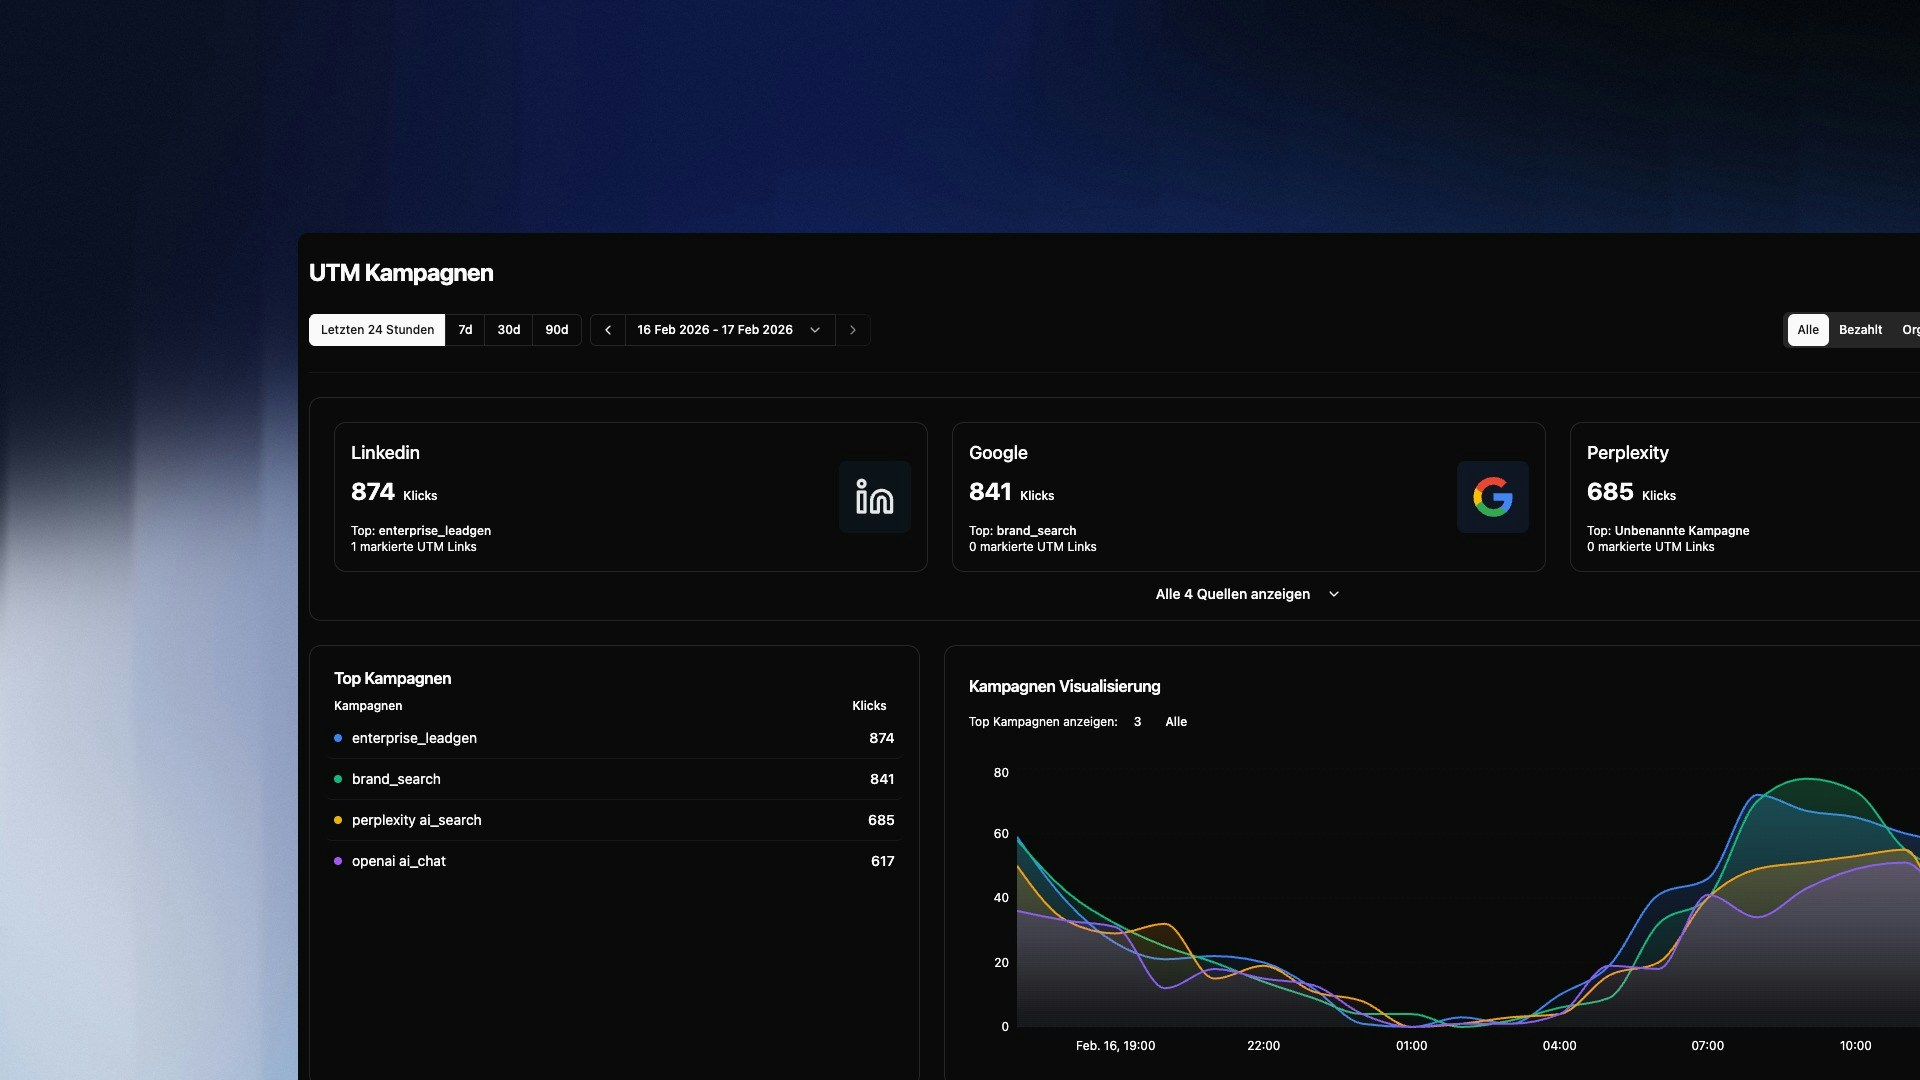Go to previous date range arrow
Viewport: 1920px width, 1080px height.
pos(608,330)
